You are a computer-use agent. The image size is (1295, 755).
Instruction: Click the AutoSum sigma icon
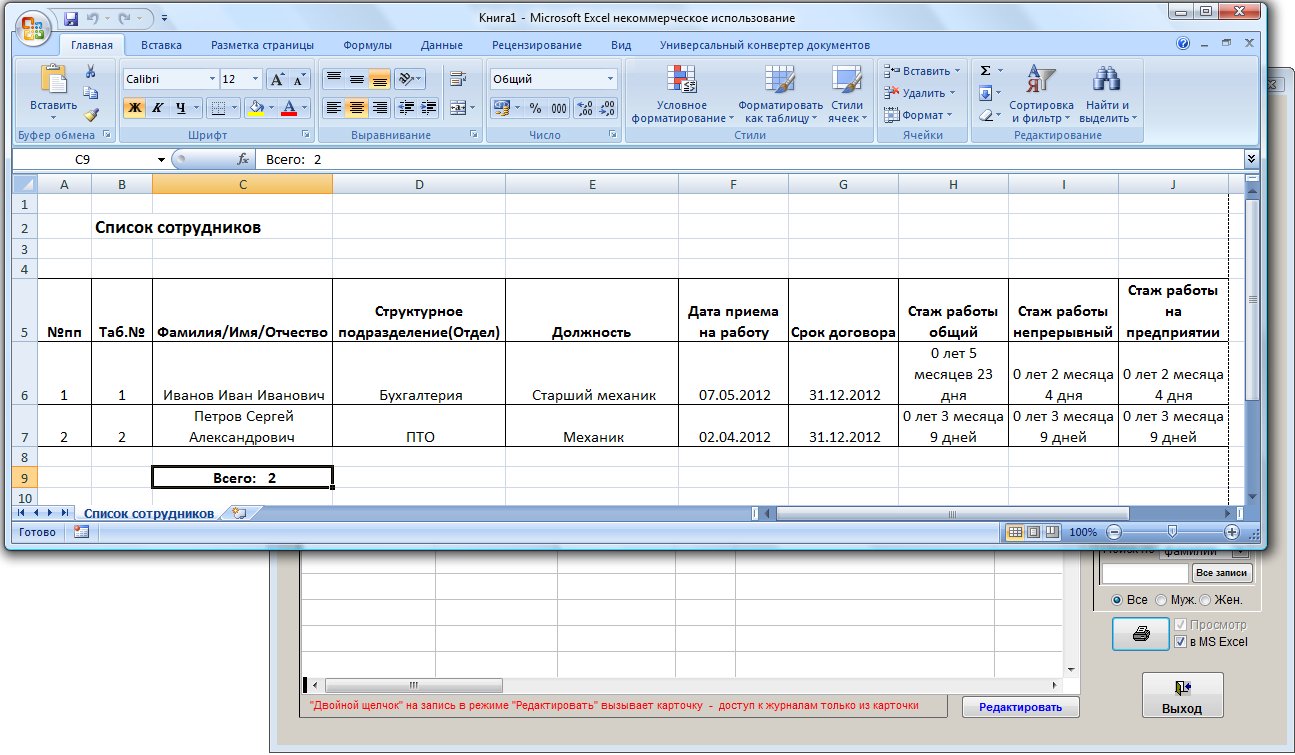[x=985, y=71]
